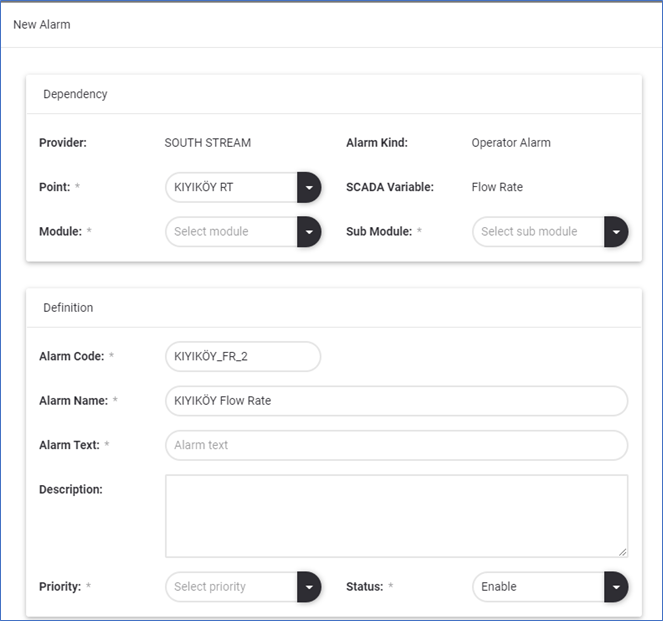Click the empty Alarm text input
This screenshot has height=621, width=663.
(396, 445)
